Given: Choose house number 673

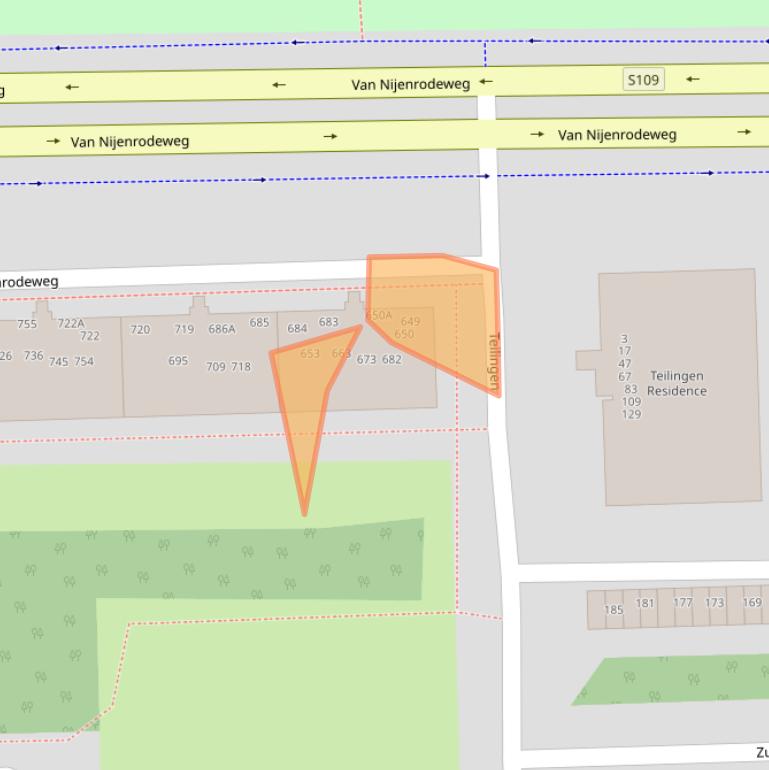Looking at the screenshot, I should (367, 360).
